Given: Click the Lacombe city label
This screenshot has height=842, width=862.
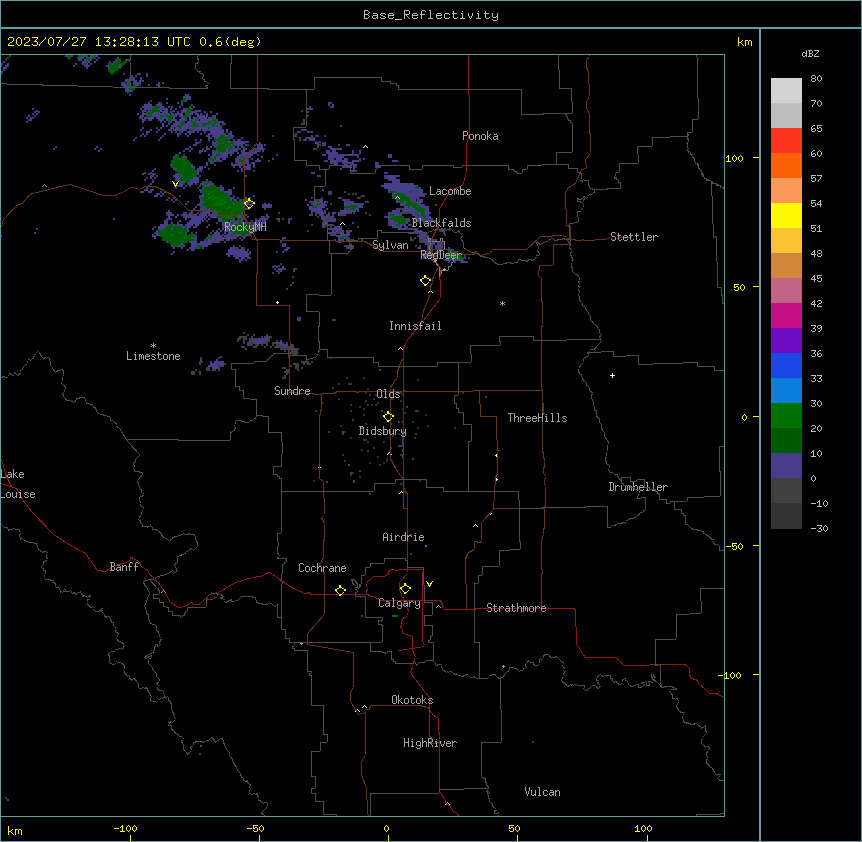Looking at the screenshot, I should 450,191.
